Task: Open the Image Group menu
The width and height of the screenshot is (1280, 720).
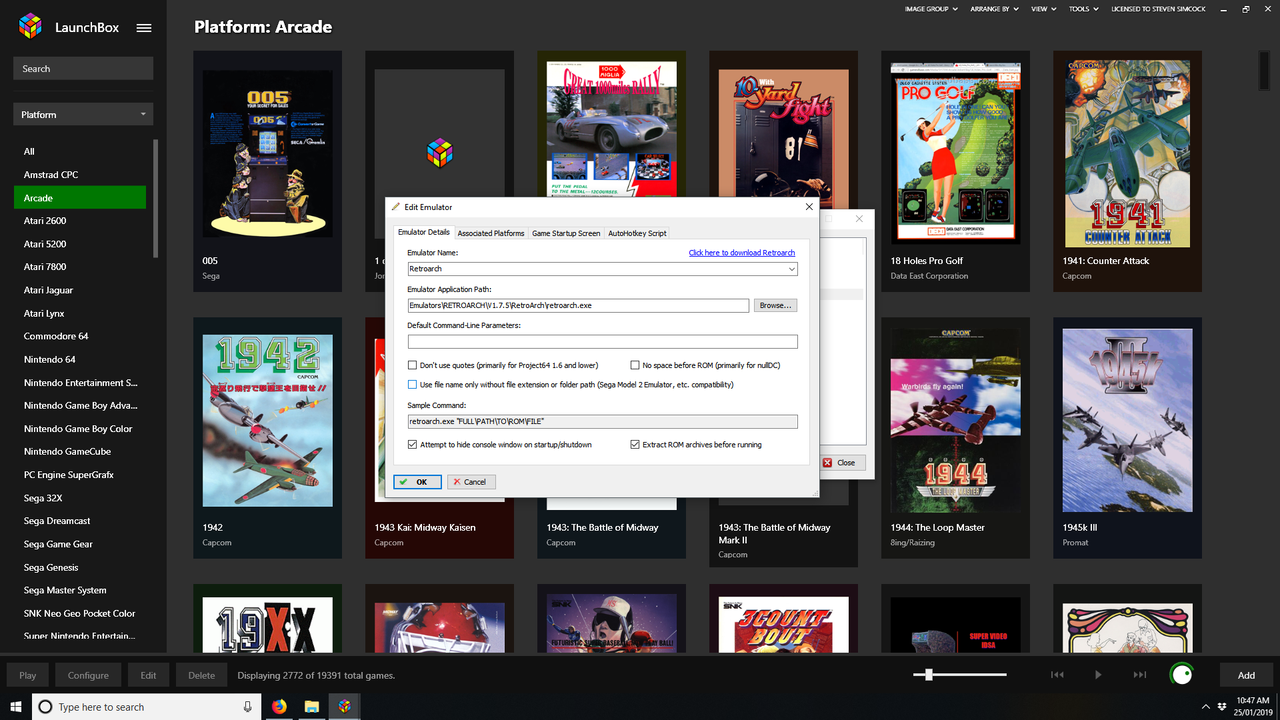Action: coord(931,9)
